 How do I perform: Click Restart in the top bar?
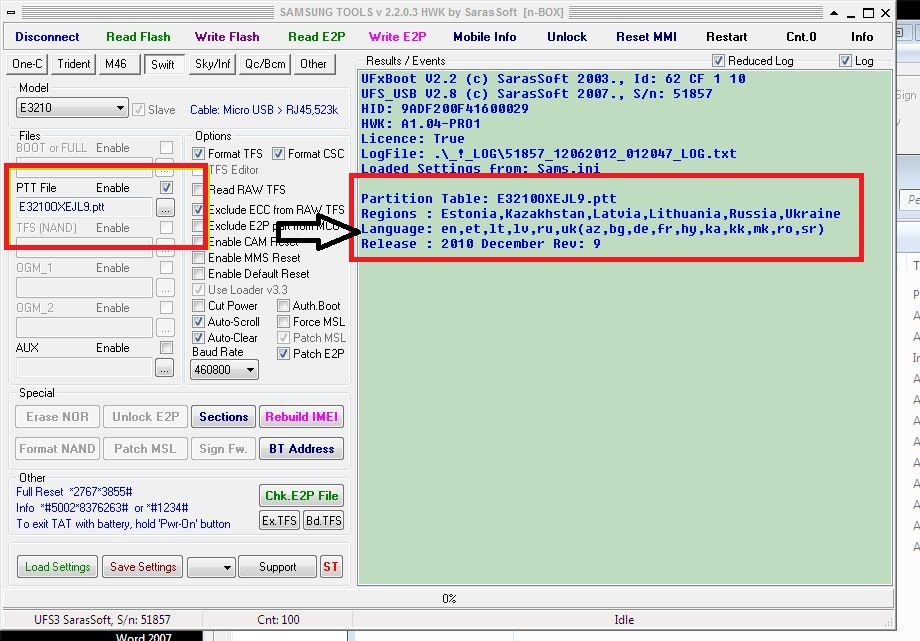[726, 36]
